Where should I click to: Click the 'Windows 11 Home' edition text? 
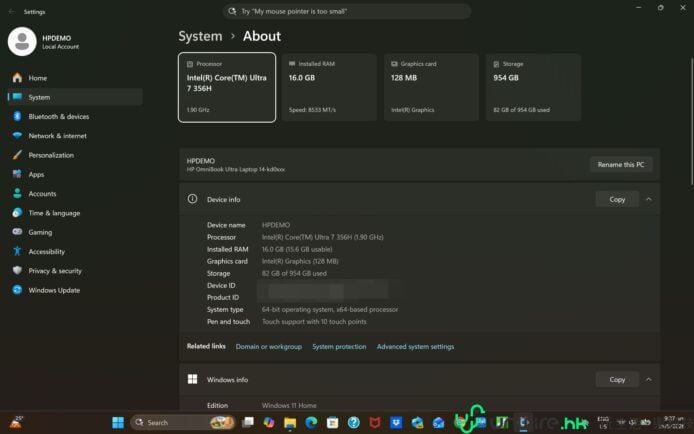pyautogui.click(x=289, y=405)
